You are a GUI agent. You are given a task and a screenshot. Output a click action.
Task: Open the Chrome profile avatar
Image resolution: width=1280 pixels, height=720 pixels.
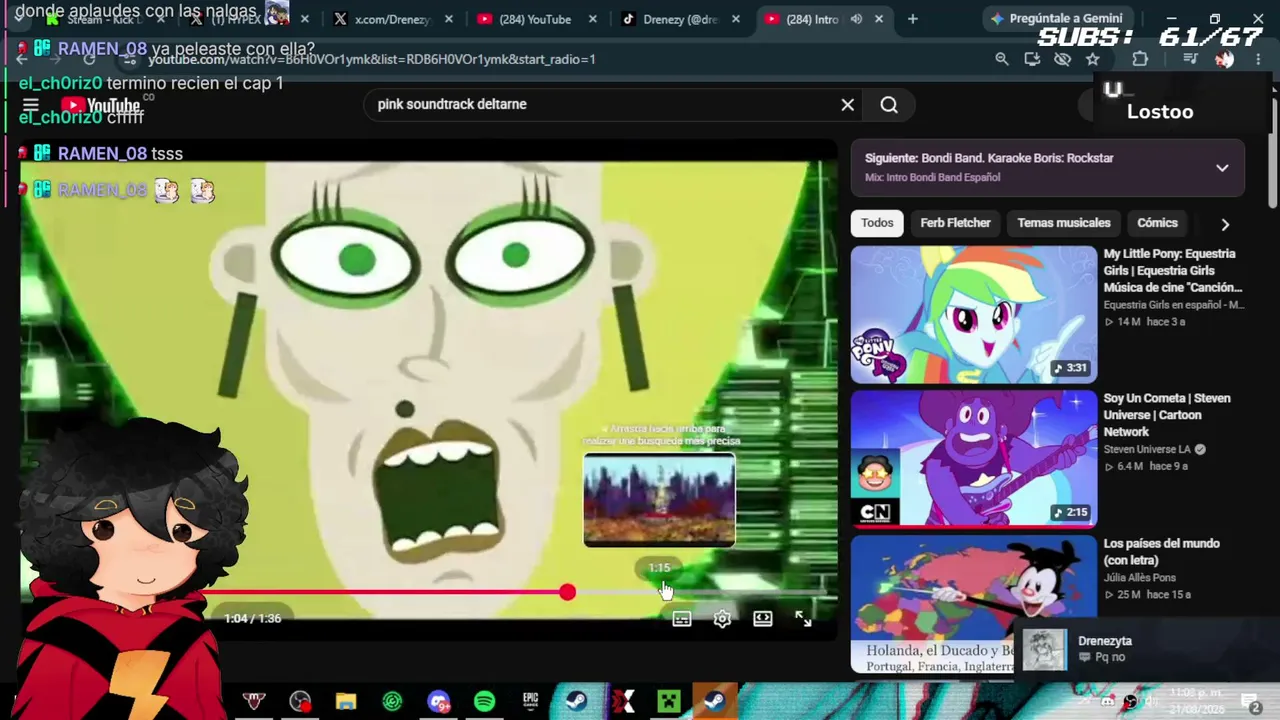point(1224,59)
